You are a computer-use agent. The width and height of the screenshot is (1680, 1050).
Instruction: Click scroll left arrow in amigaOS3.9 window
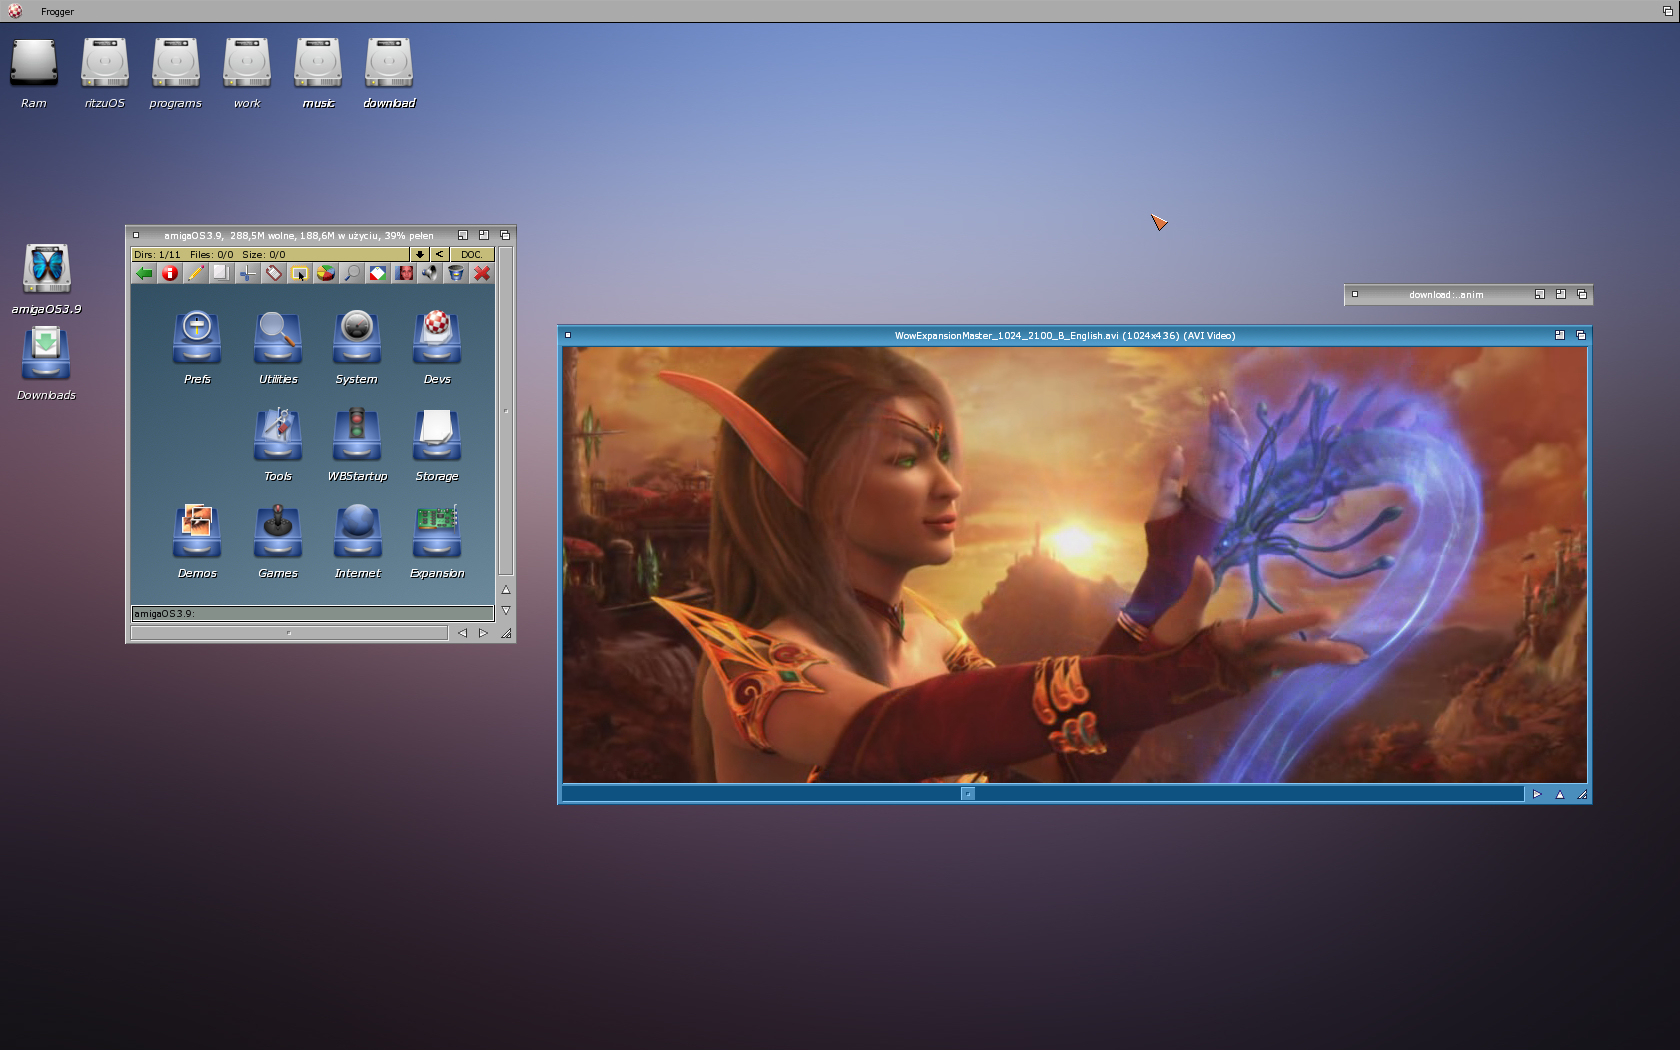462,633
